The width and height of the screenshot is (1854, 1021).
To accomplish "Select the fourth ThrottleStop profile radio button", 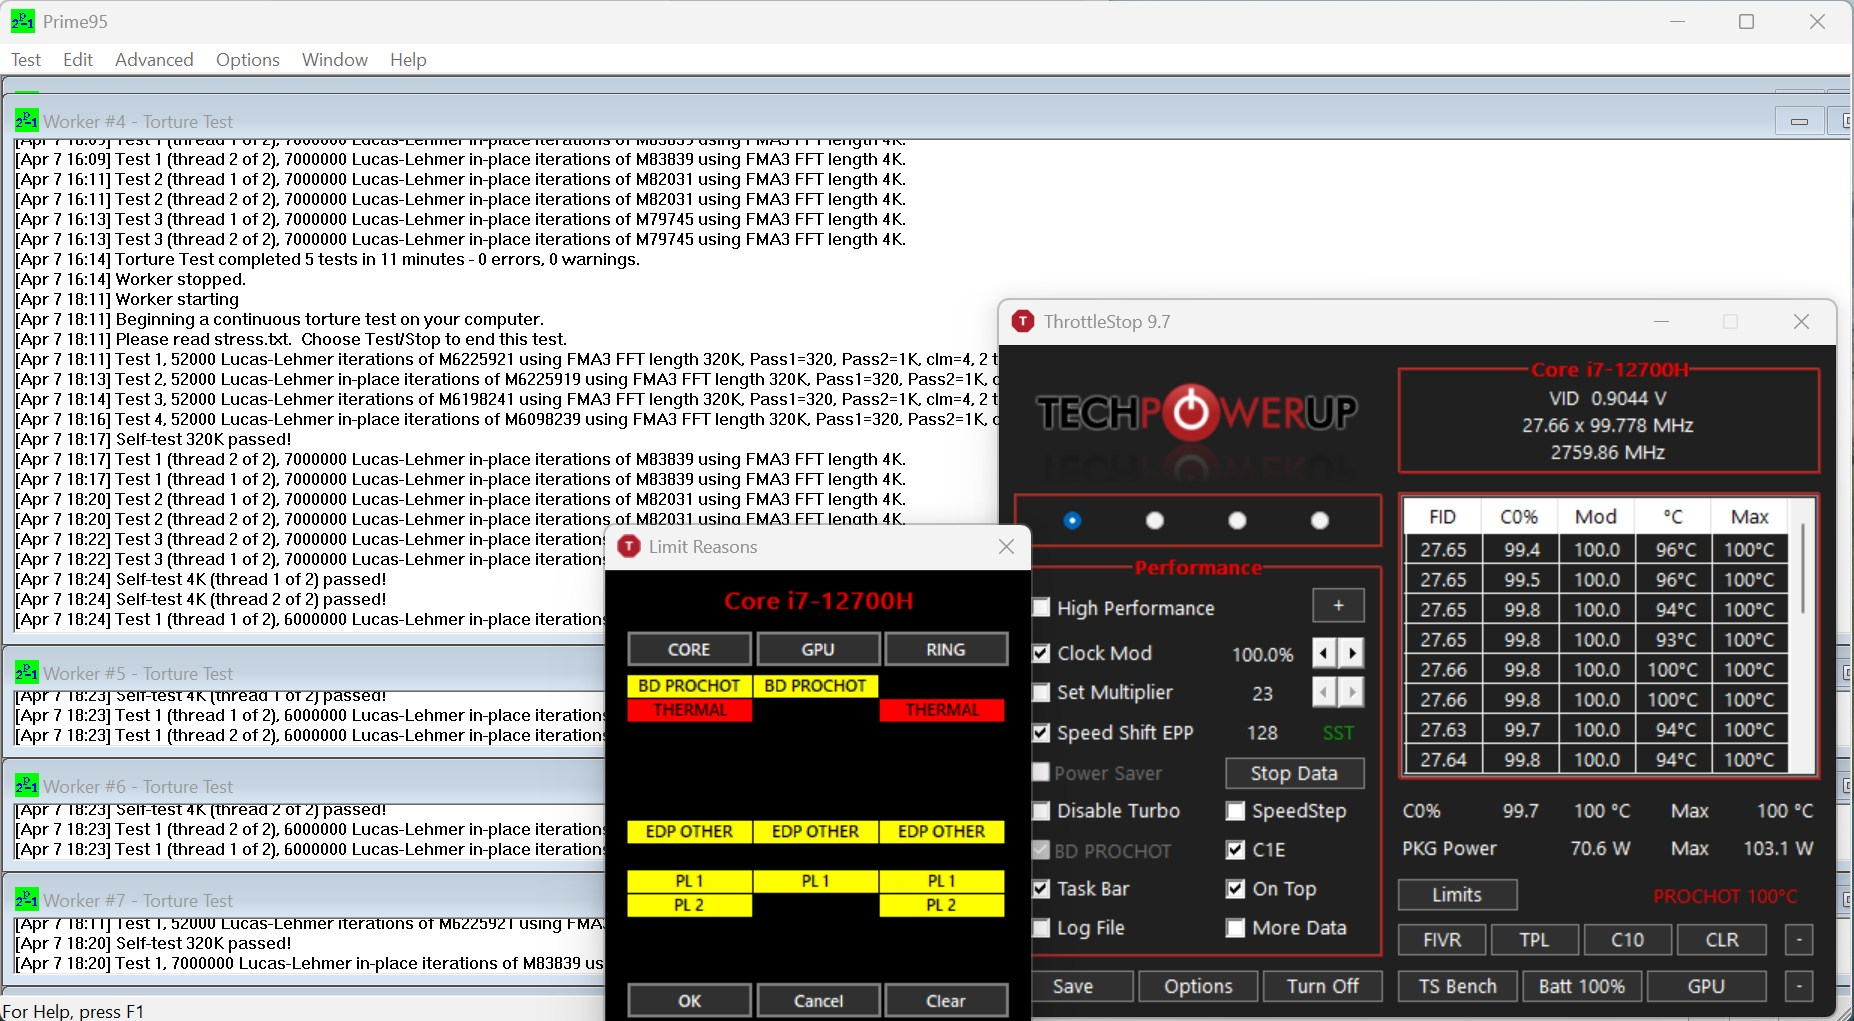I will 1320,520.
